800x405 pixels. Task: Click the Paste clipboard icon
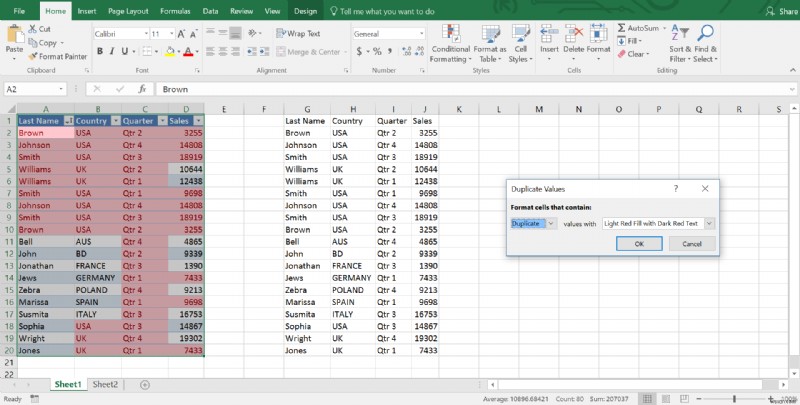14,35
